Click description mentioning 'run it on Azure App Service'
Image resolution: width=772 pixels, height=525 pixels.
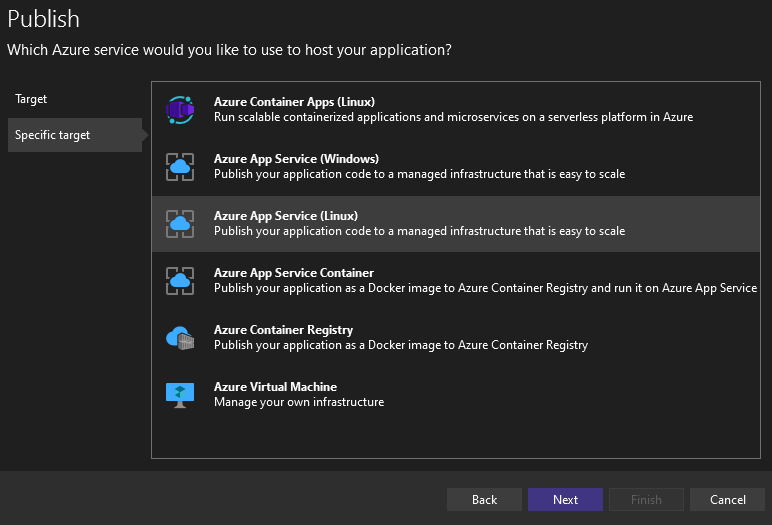tap(485, 288)
